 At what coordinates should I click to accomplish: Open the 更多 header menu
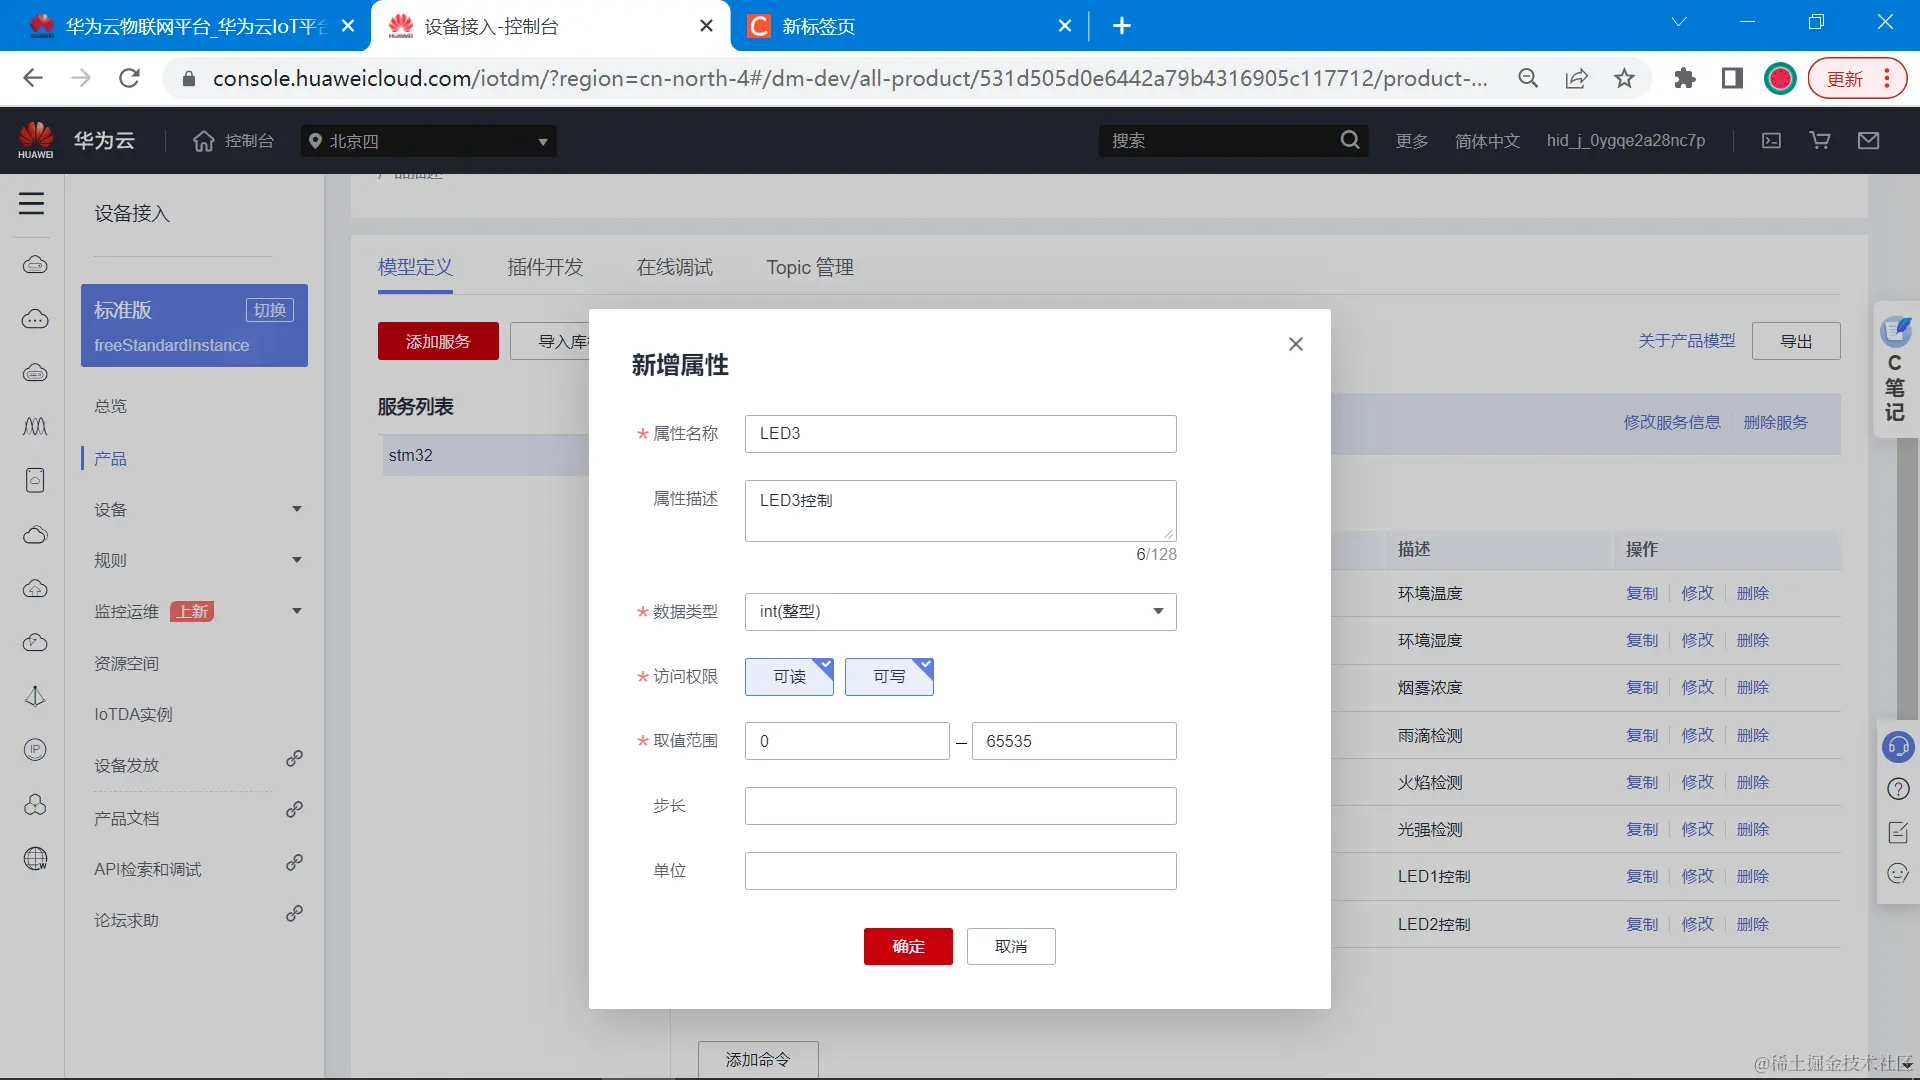(x=1412, y=141)
